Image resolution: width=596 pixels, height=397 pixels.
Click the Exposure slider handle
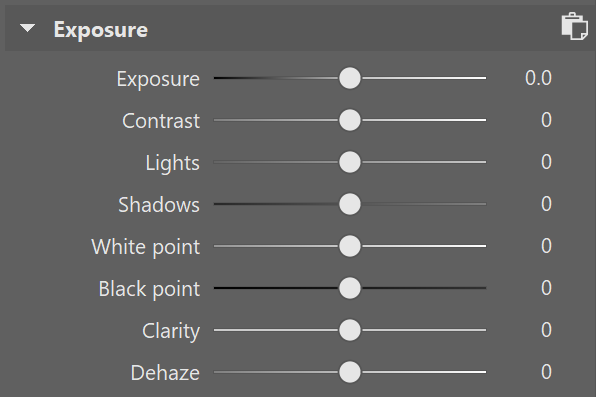point(350,78)
